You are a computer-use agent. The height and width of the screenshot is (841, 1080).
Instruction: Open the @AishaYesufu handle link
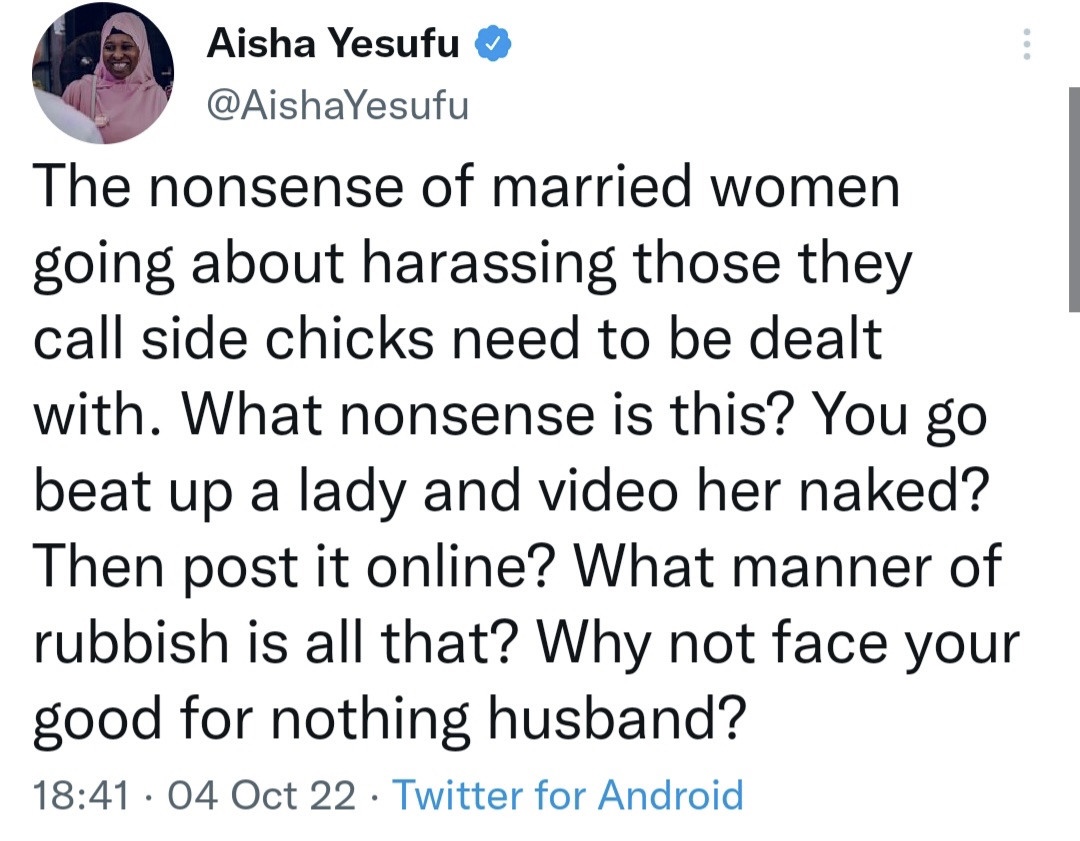pyautogui.click(x=337, y=104)
